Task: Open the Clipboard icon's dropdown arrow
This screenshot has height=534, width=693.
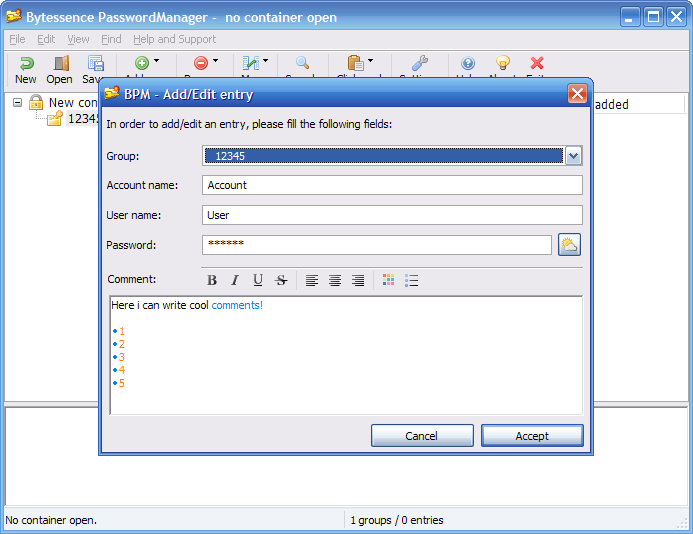Action: click(x=370, y=61)
